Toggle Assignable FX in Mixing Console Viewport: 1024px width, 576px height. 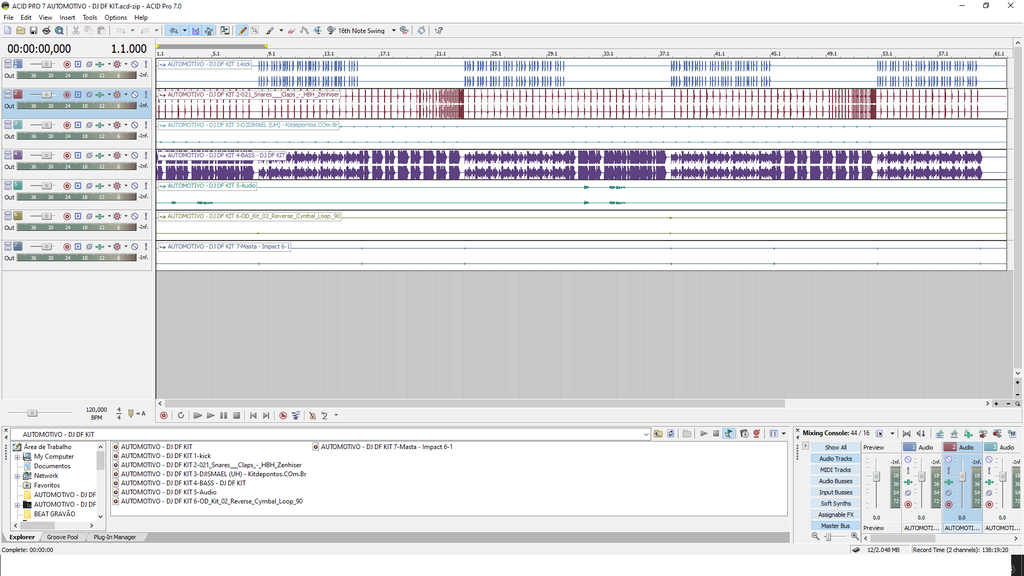click(x=835, y=515)
